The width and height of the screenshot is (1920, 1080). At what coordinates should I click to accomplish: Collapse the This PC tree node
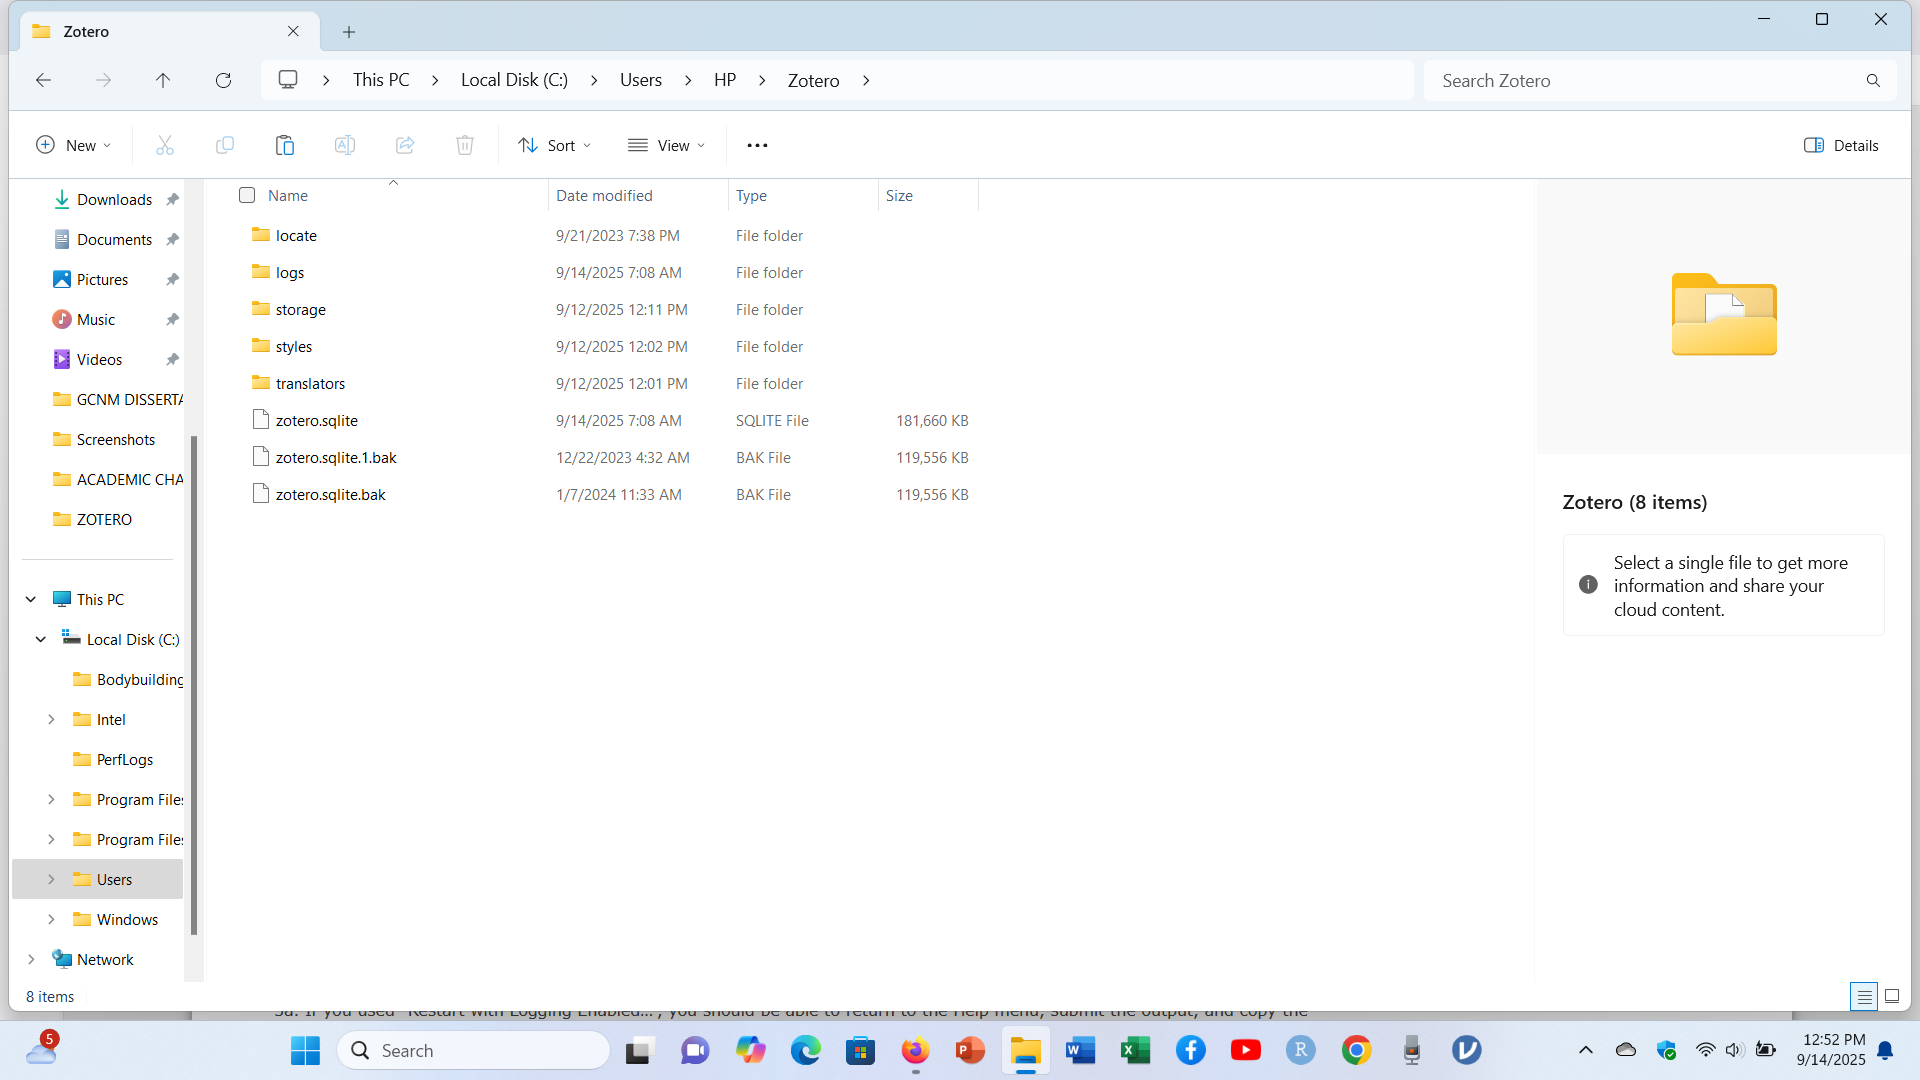click(x=31, y=599)
